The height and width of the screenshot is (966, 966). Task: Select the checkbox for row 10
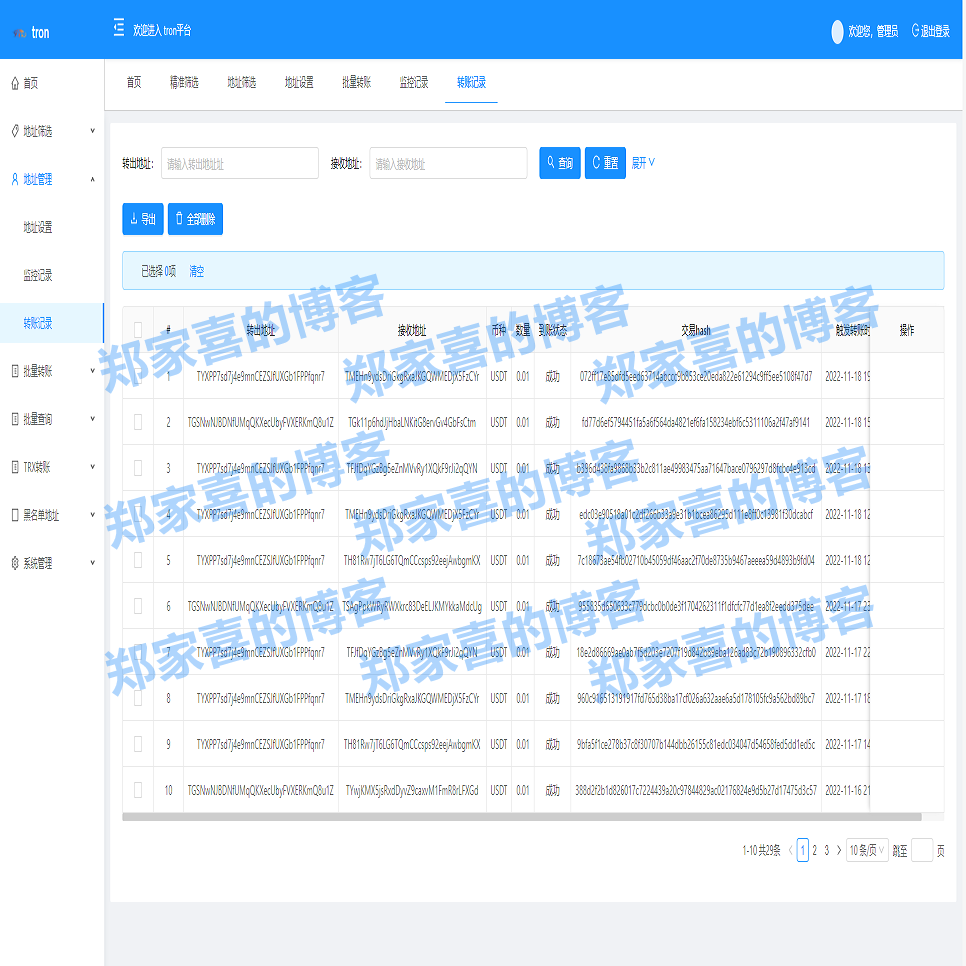(x=138, y=790)
